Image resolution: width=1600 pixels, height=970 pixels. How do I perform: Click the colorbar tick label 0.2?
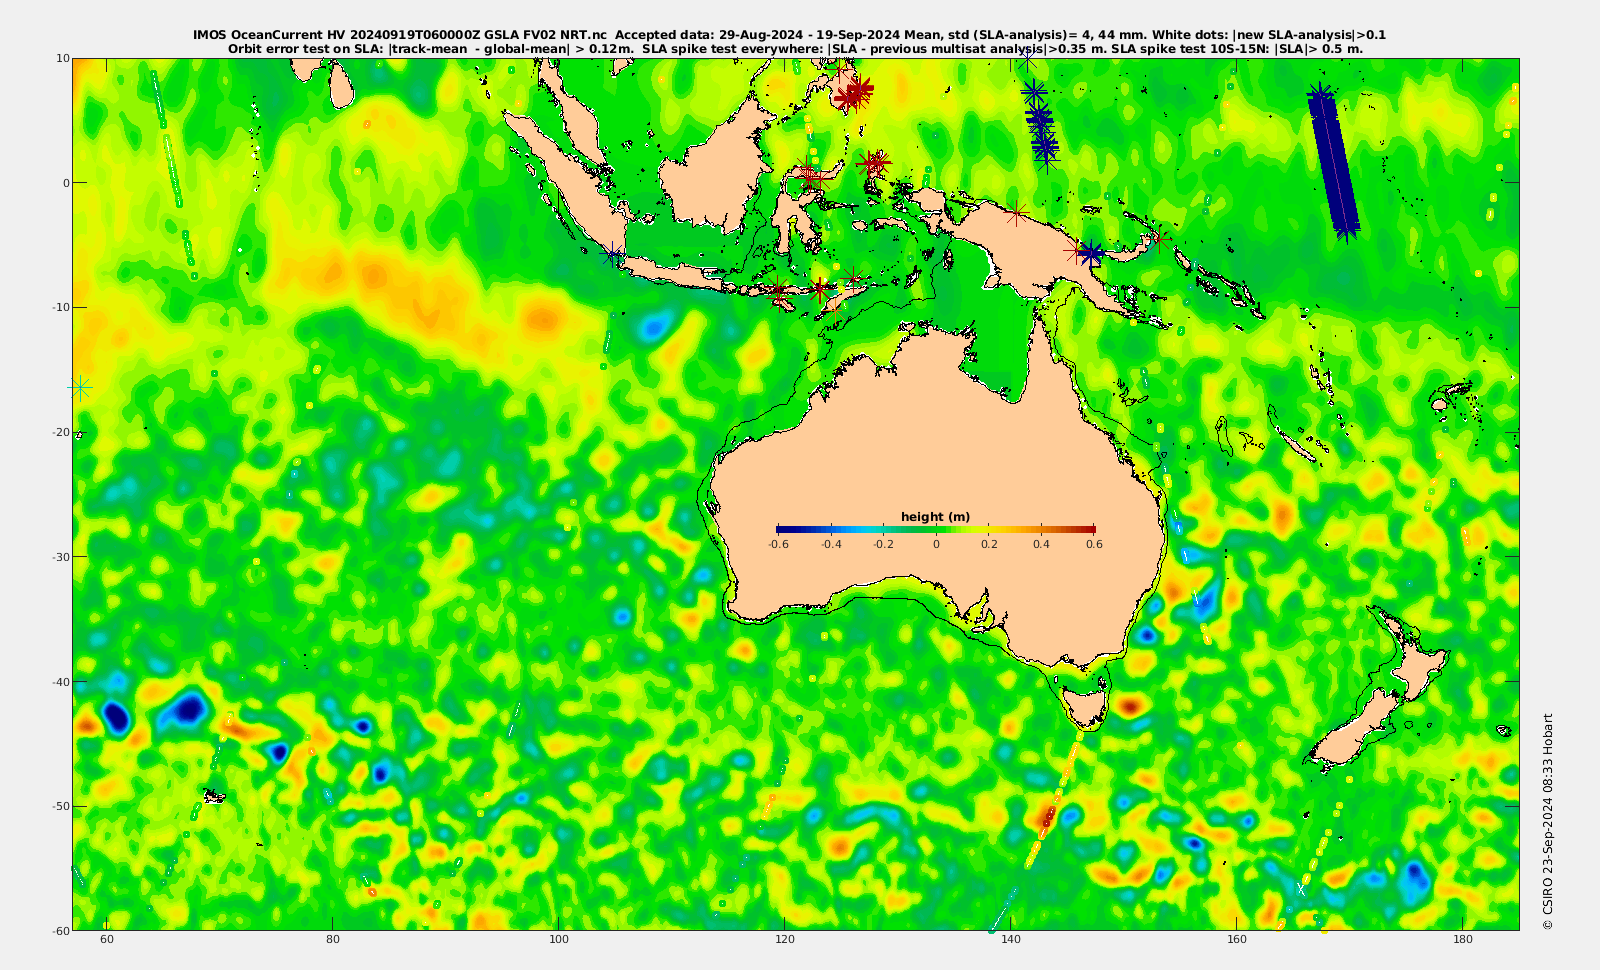pos(989,544)
